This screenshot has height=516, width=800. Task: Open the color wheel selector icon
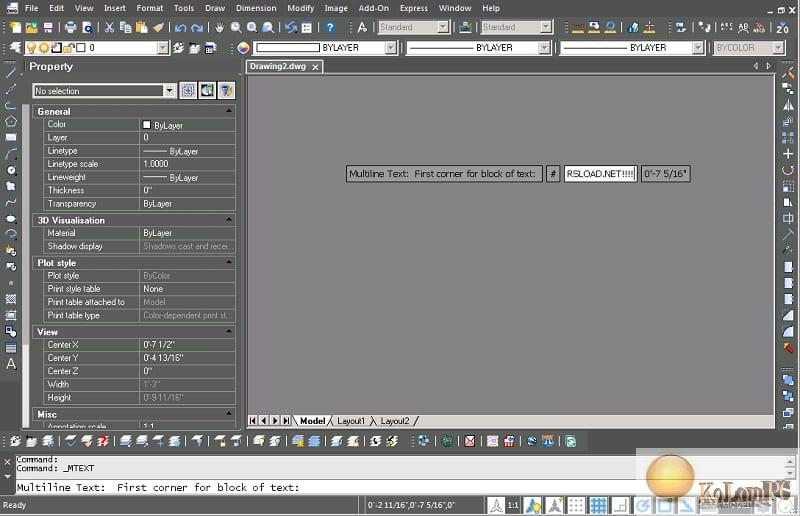point(243,48)
